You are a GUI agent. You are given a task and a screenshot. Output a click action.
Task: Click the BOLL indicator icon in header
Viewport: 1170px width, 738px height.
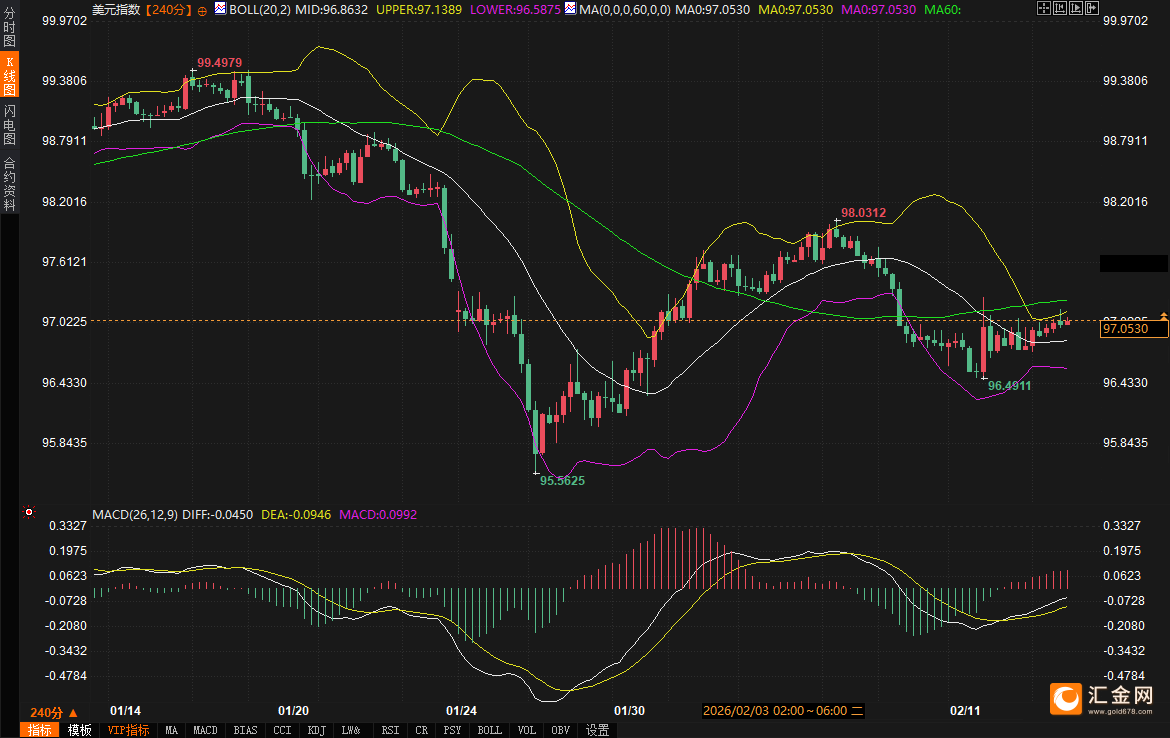pyautogui.click(x=220, y=8)
